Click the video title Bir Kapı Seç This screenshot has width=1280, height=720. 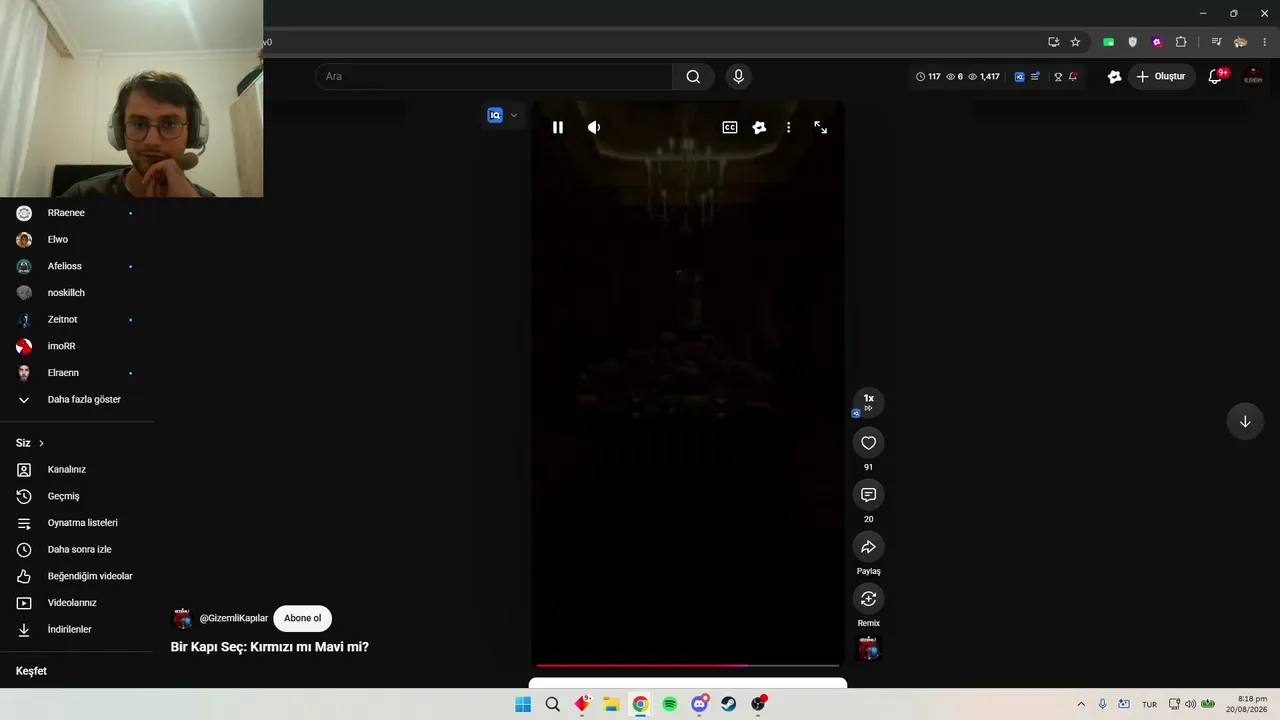tap(269, 647)
